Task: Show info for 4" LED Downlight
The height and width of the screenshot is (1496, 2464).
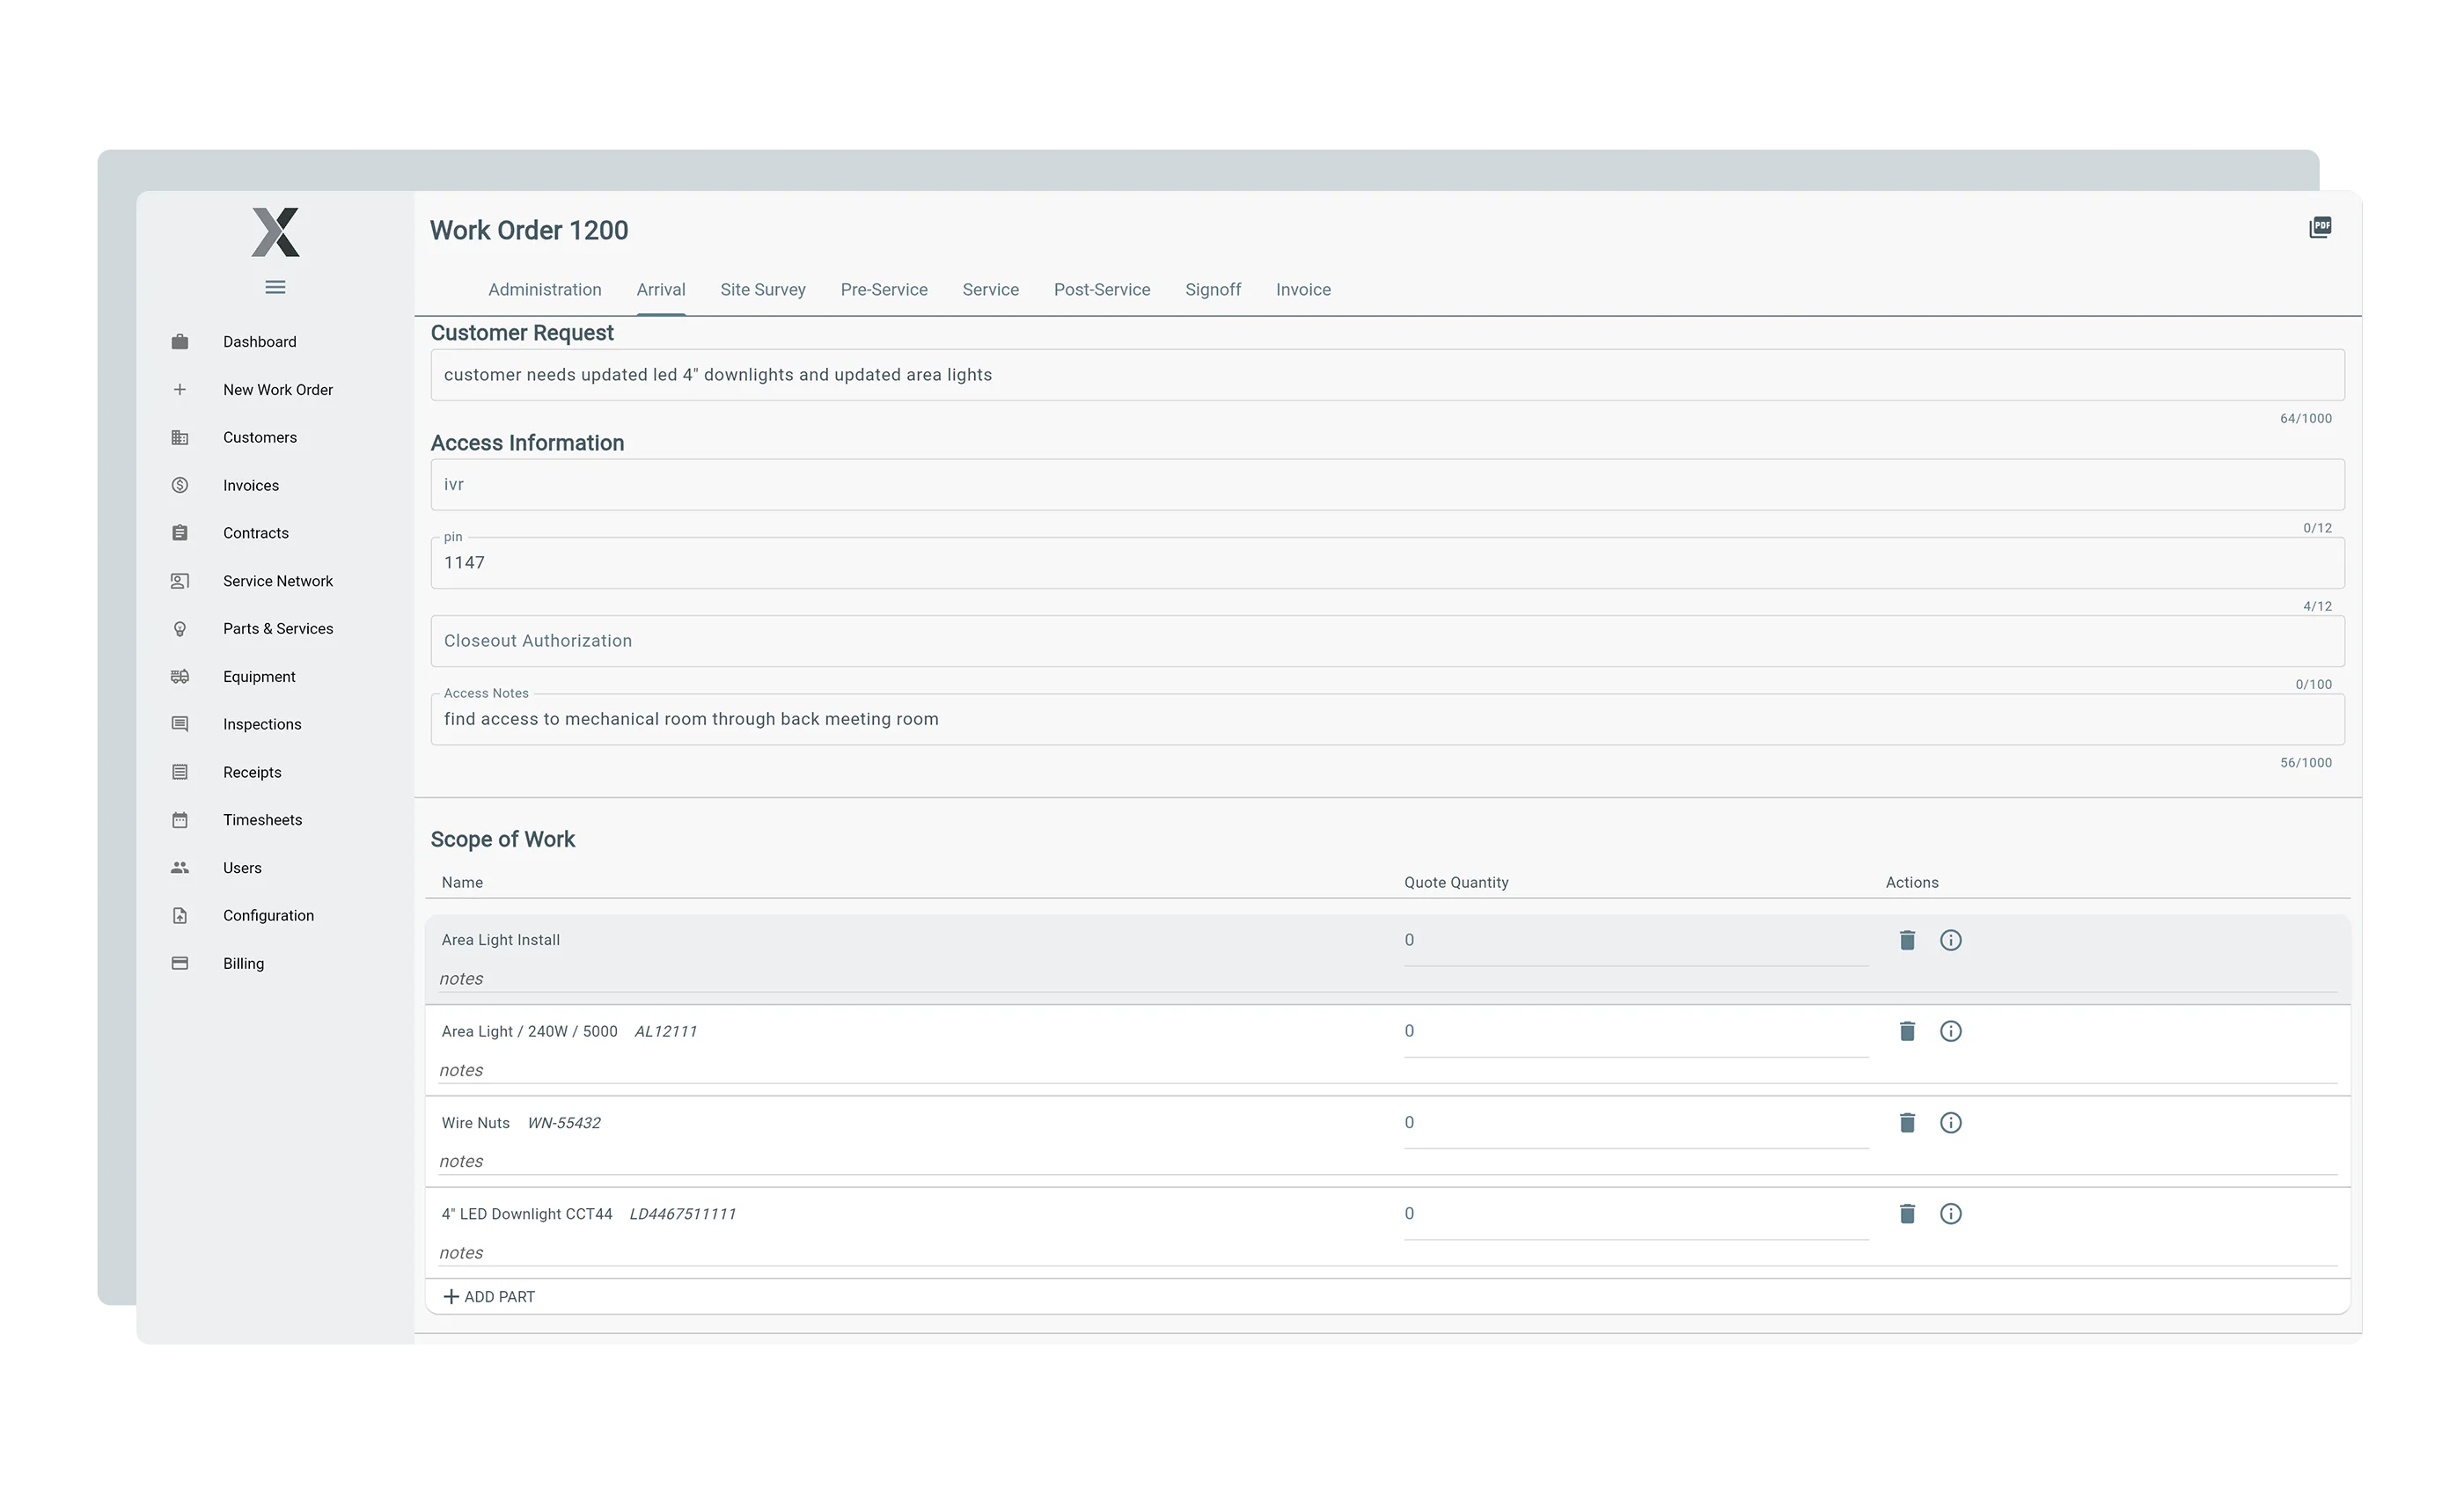Action: pos(1950,1214)
